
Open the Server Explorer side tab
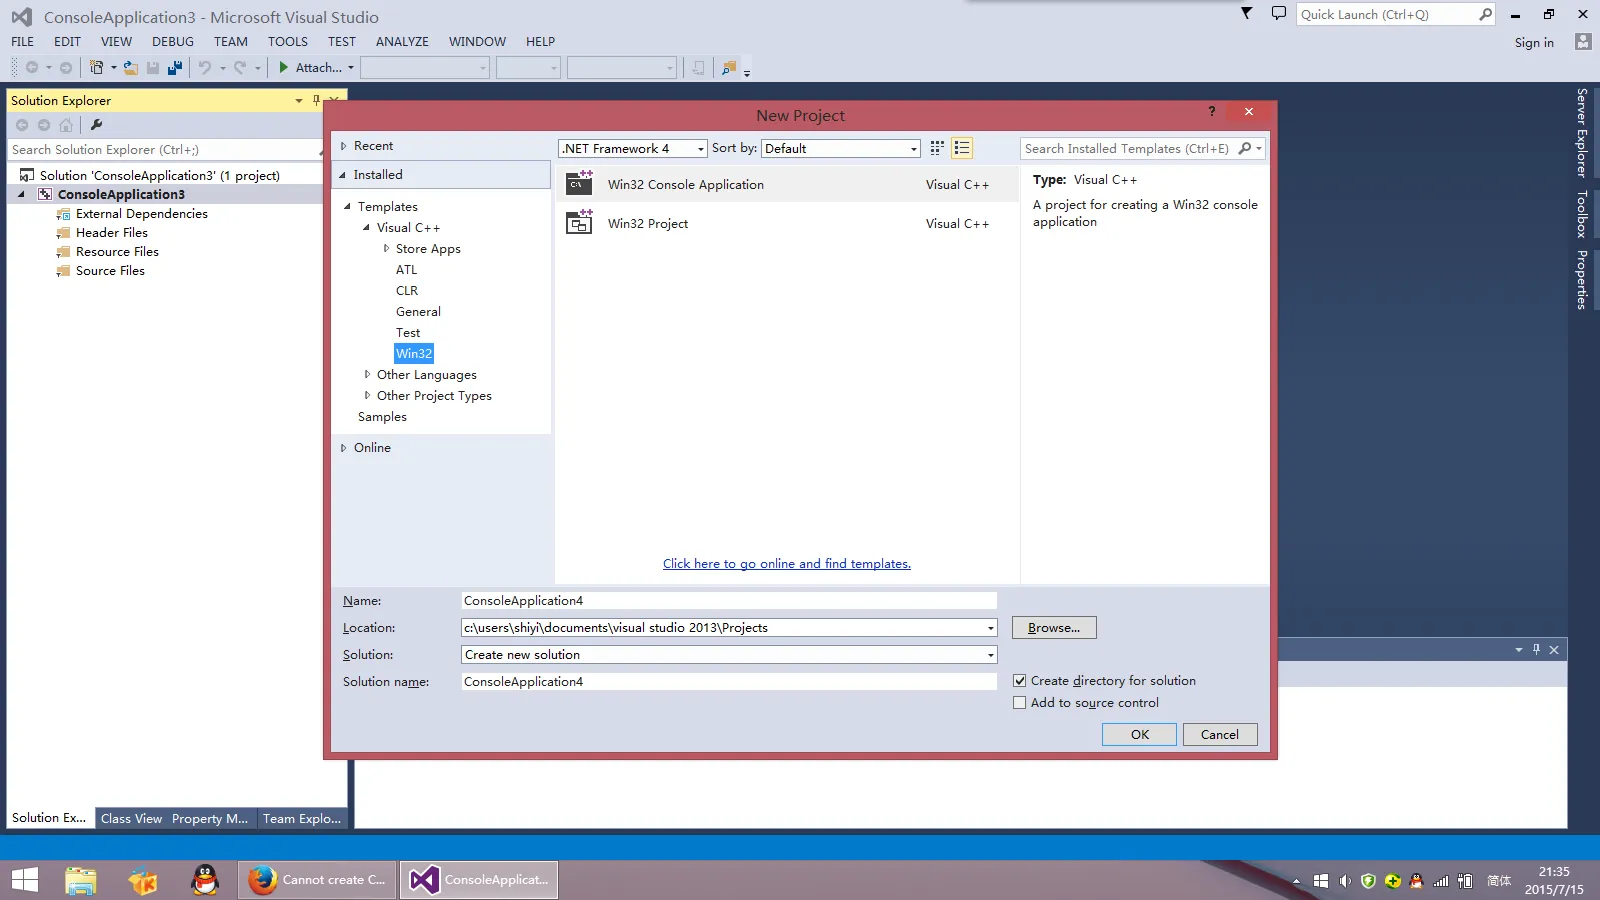click(1582, 133)
